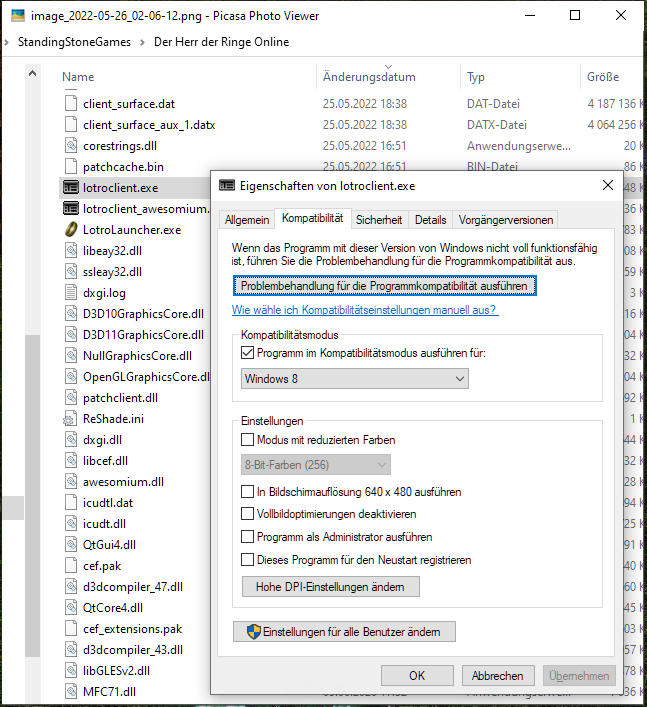Select the QtCore4.dll file name
The height and width of the screenshot is (707, 647).
point(113,608)
